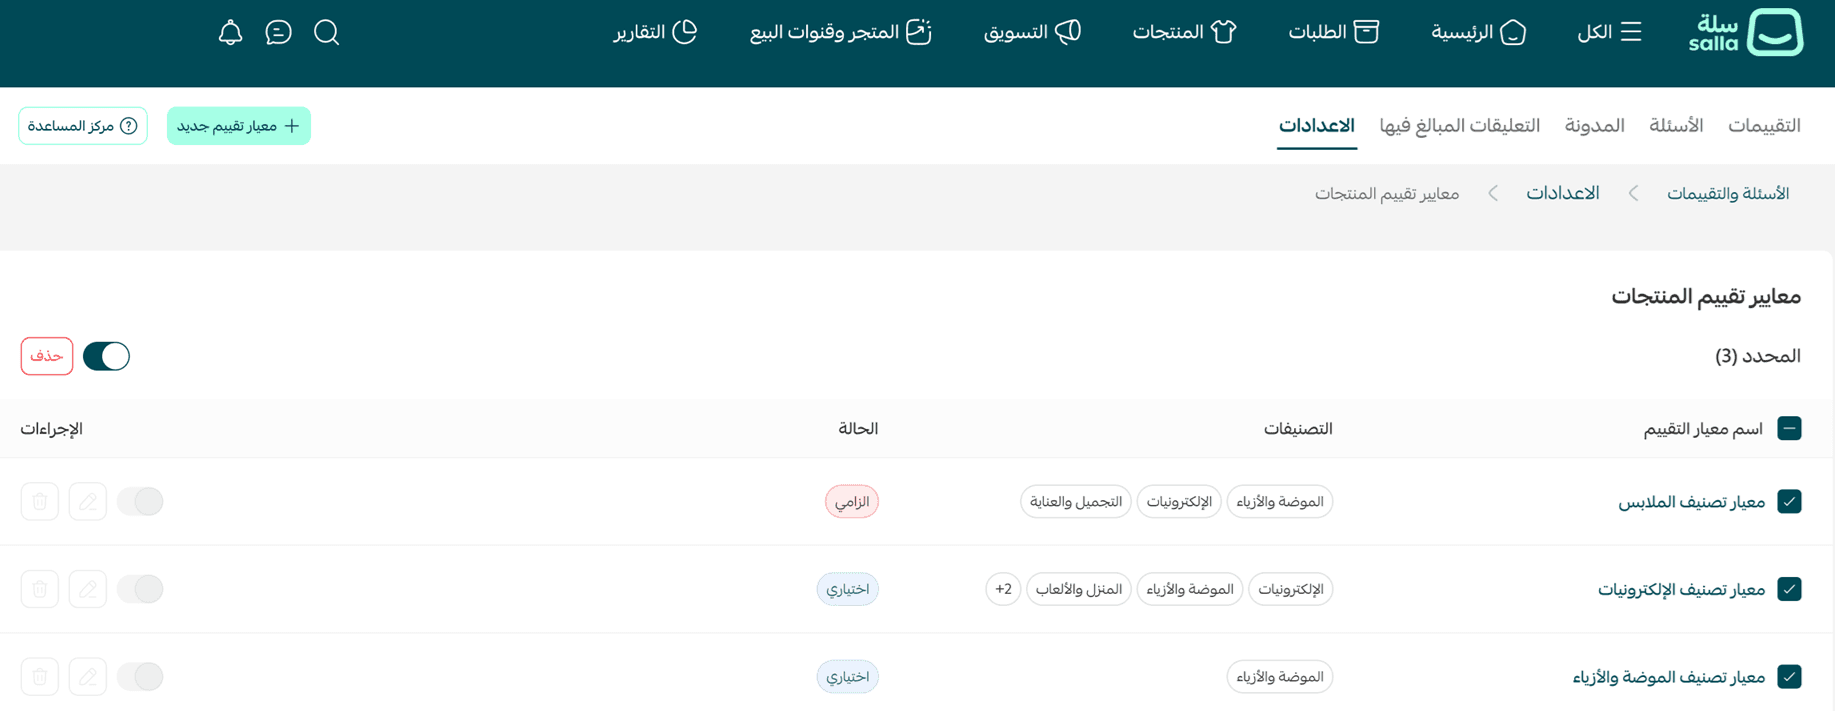1835x711 pixels.
Task: Click اختياري badge in الإلكترونيات row
Action: [848, 589]
